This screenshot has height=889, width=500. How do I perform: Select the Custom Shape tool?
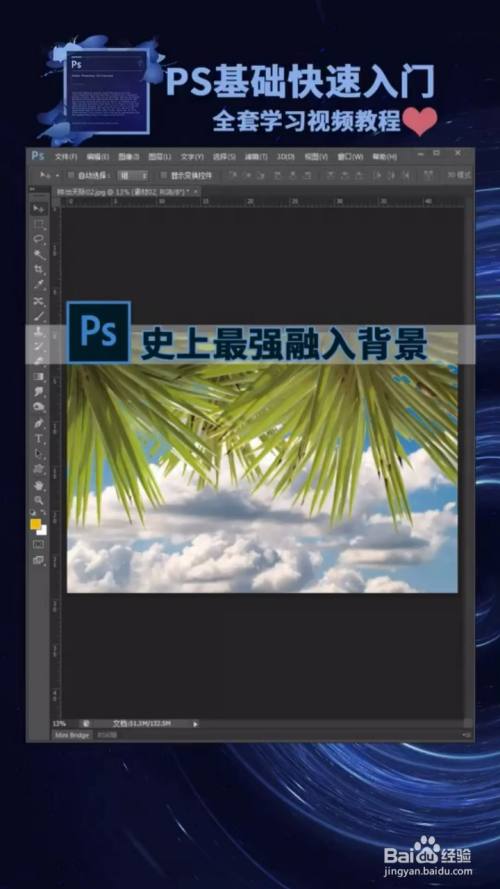coord(39,469)
